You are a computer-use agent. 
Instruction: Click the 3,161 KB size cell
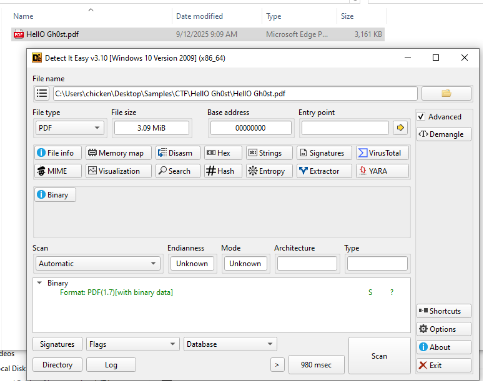(368, 34)
